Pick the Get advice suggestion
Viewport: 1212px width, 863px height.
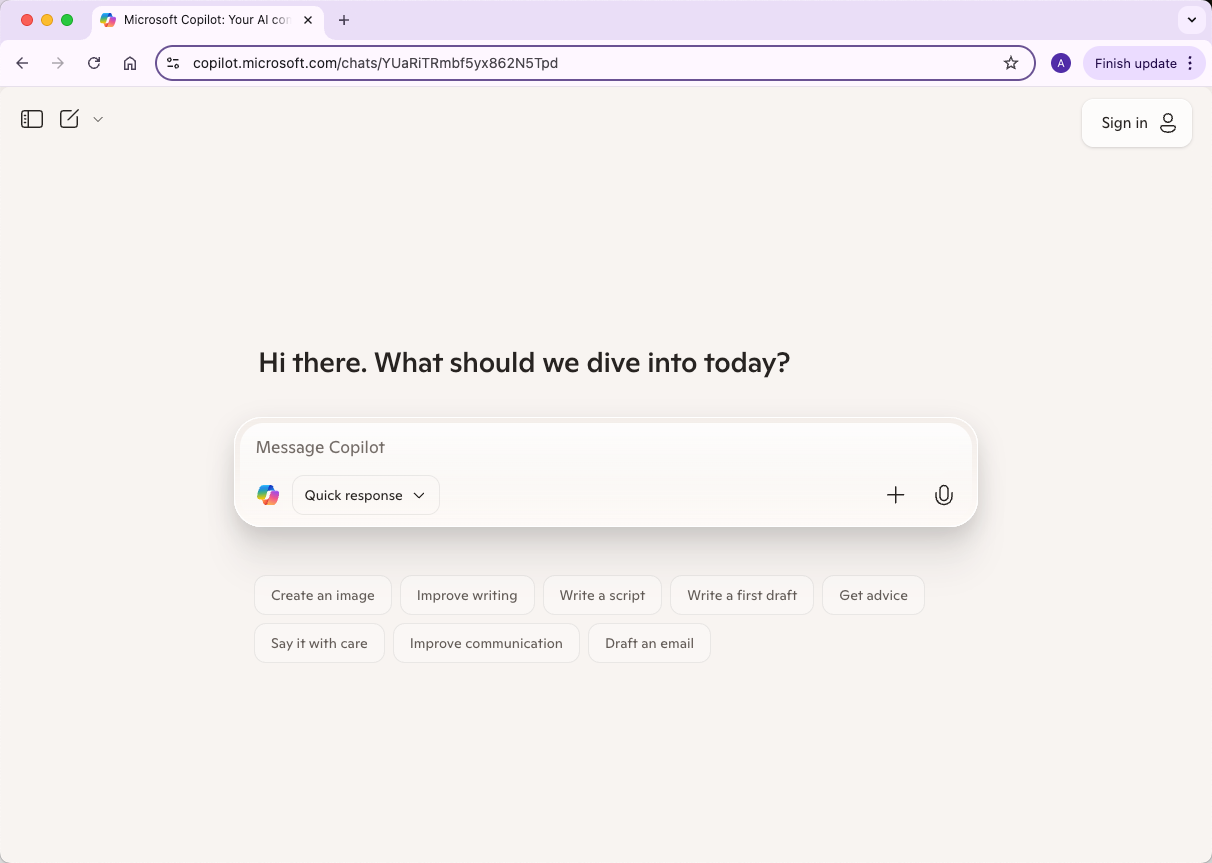click(873, 595)
